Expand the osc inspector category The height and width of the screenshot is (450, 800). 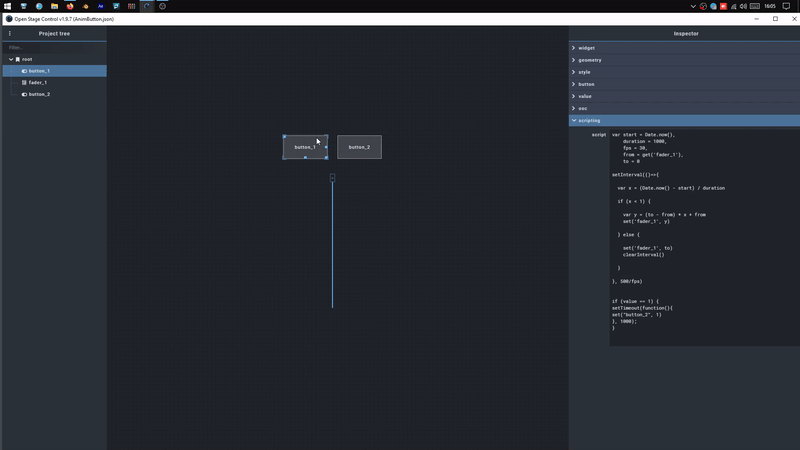pyautogui.click(x=684, y=108)
